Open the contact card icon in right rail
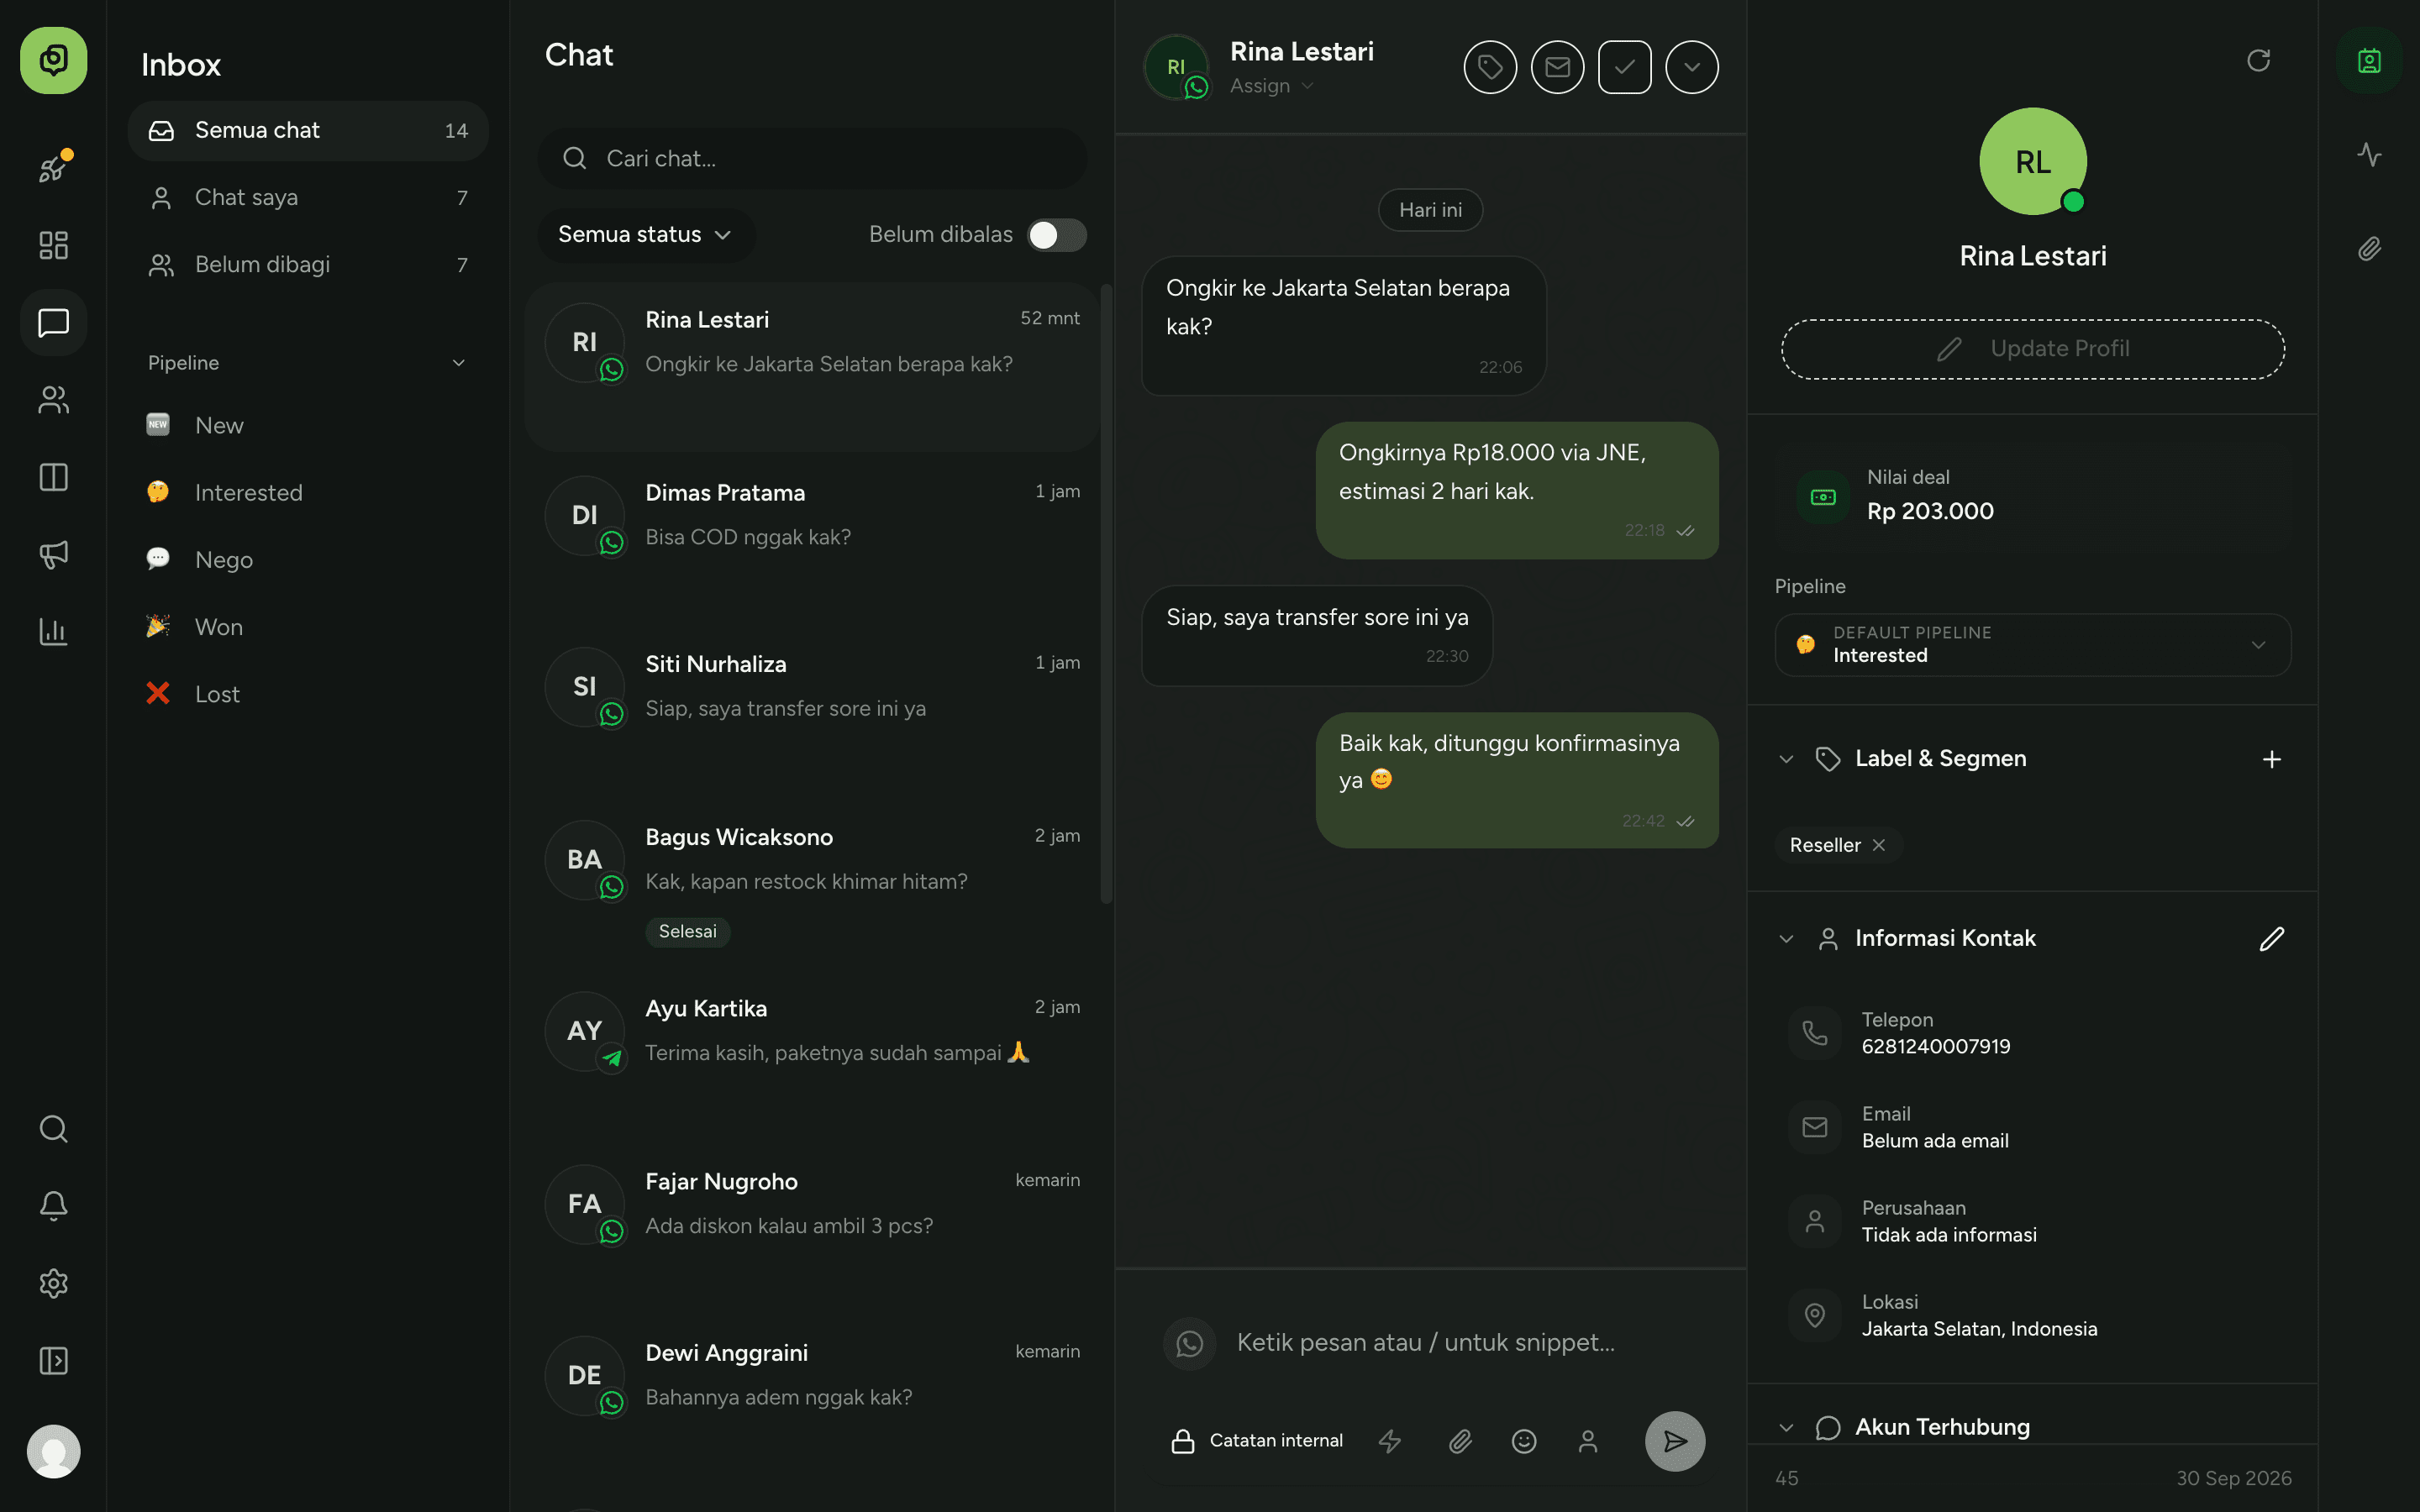2420x1512 pixels. tap(2369, 61)
